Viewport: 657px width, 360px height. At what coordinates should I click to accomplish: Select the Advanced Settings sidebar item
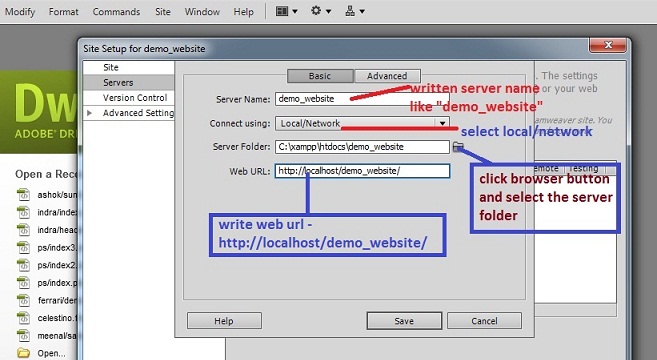point(138,113)
